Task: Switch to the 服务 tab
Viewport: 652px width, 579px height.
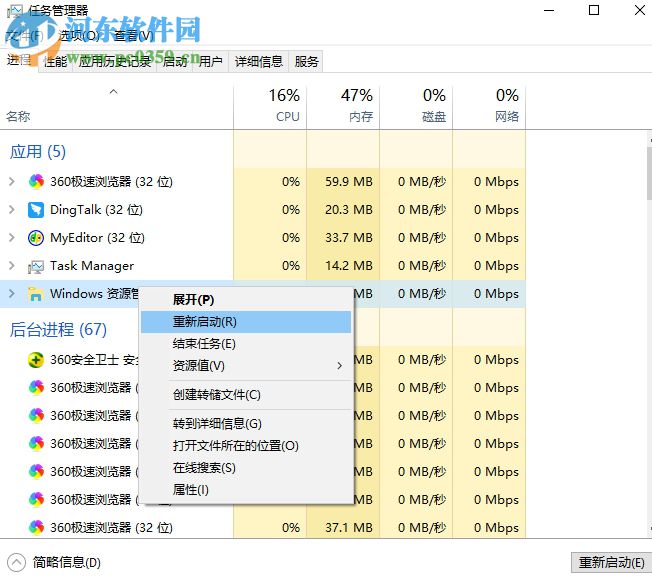Action: point(306,62)
